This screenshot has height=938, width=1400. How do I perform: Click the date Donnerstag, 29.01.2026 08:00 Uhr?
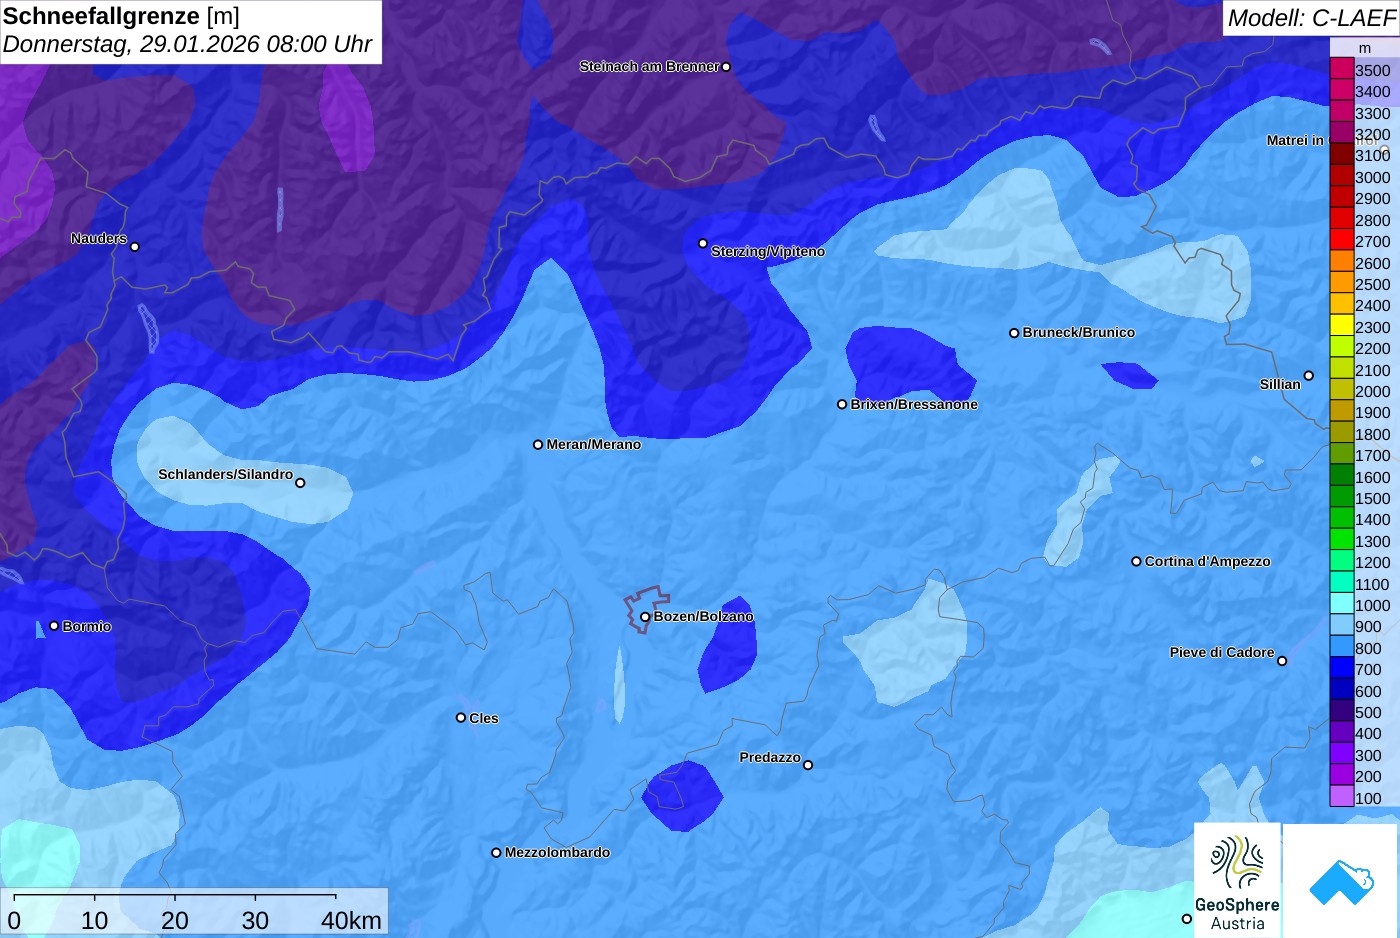[187, 45]
